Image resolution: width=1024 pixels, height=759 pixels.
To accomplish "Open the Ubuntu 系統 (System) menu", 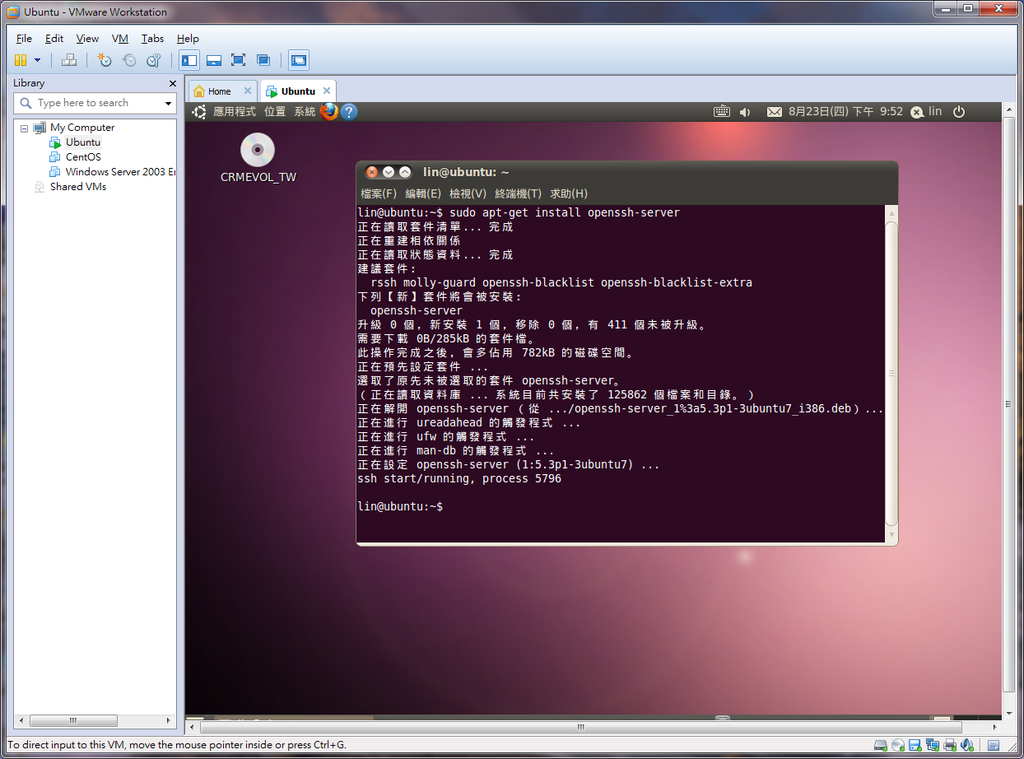I will point(304,112).
